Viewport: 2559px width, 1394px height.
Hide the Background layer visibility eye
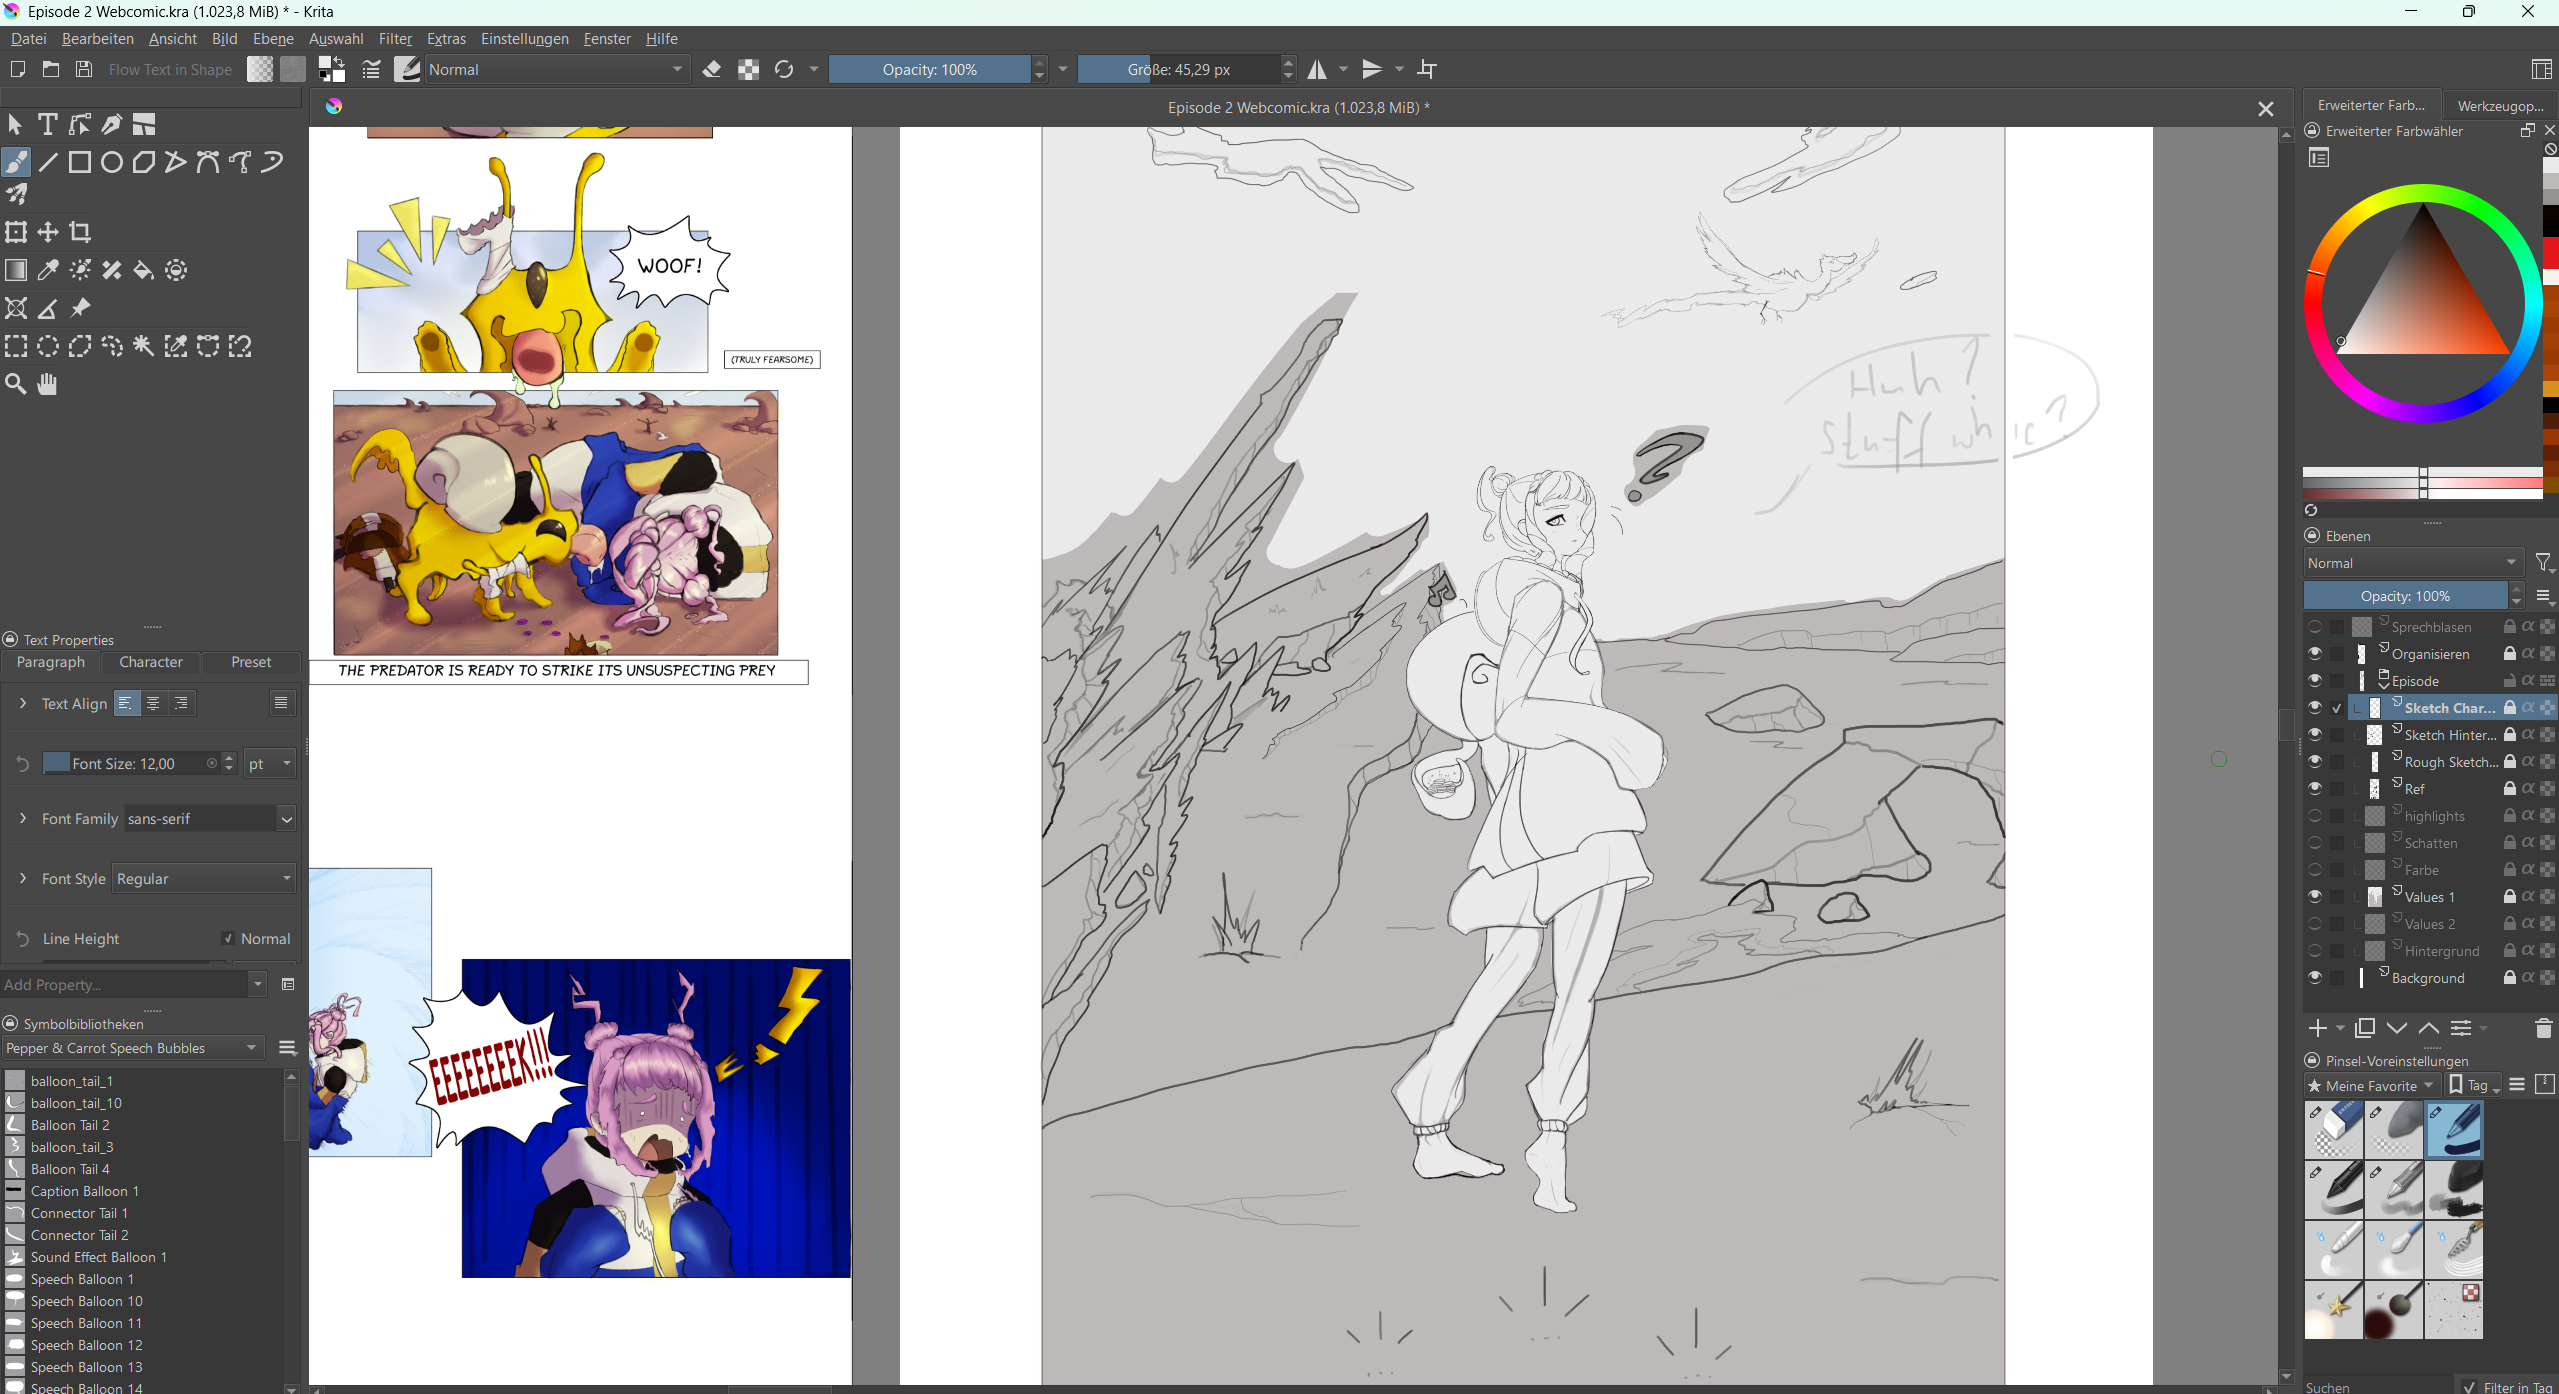(x=2314, y=978)
